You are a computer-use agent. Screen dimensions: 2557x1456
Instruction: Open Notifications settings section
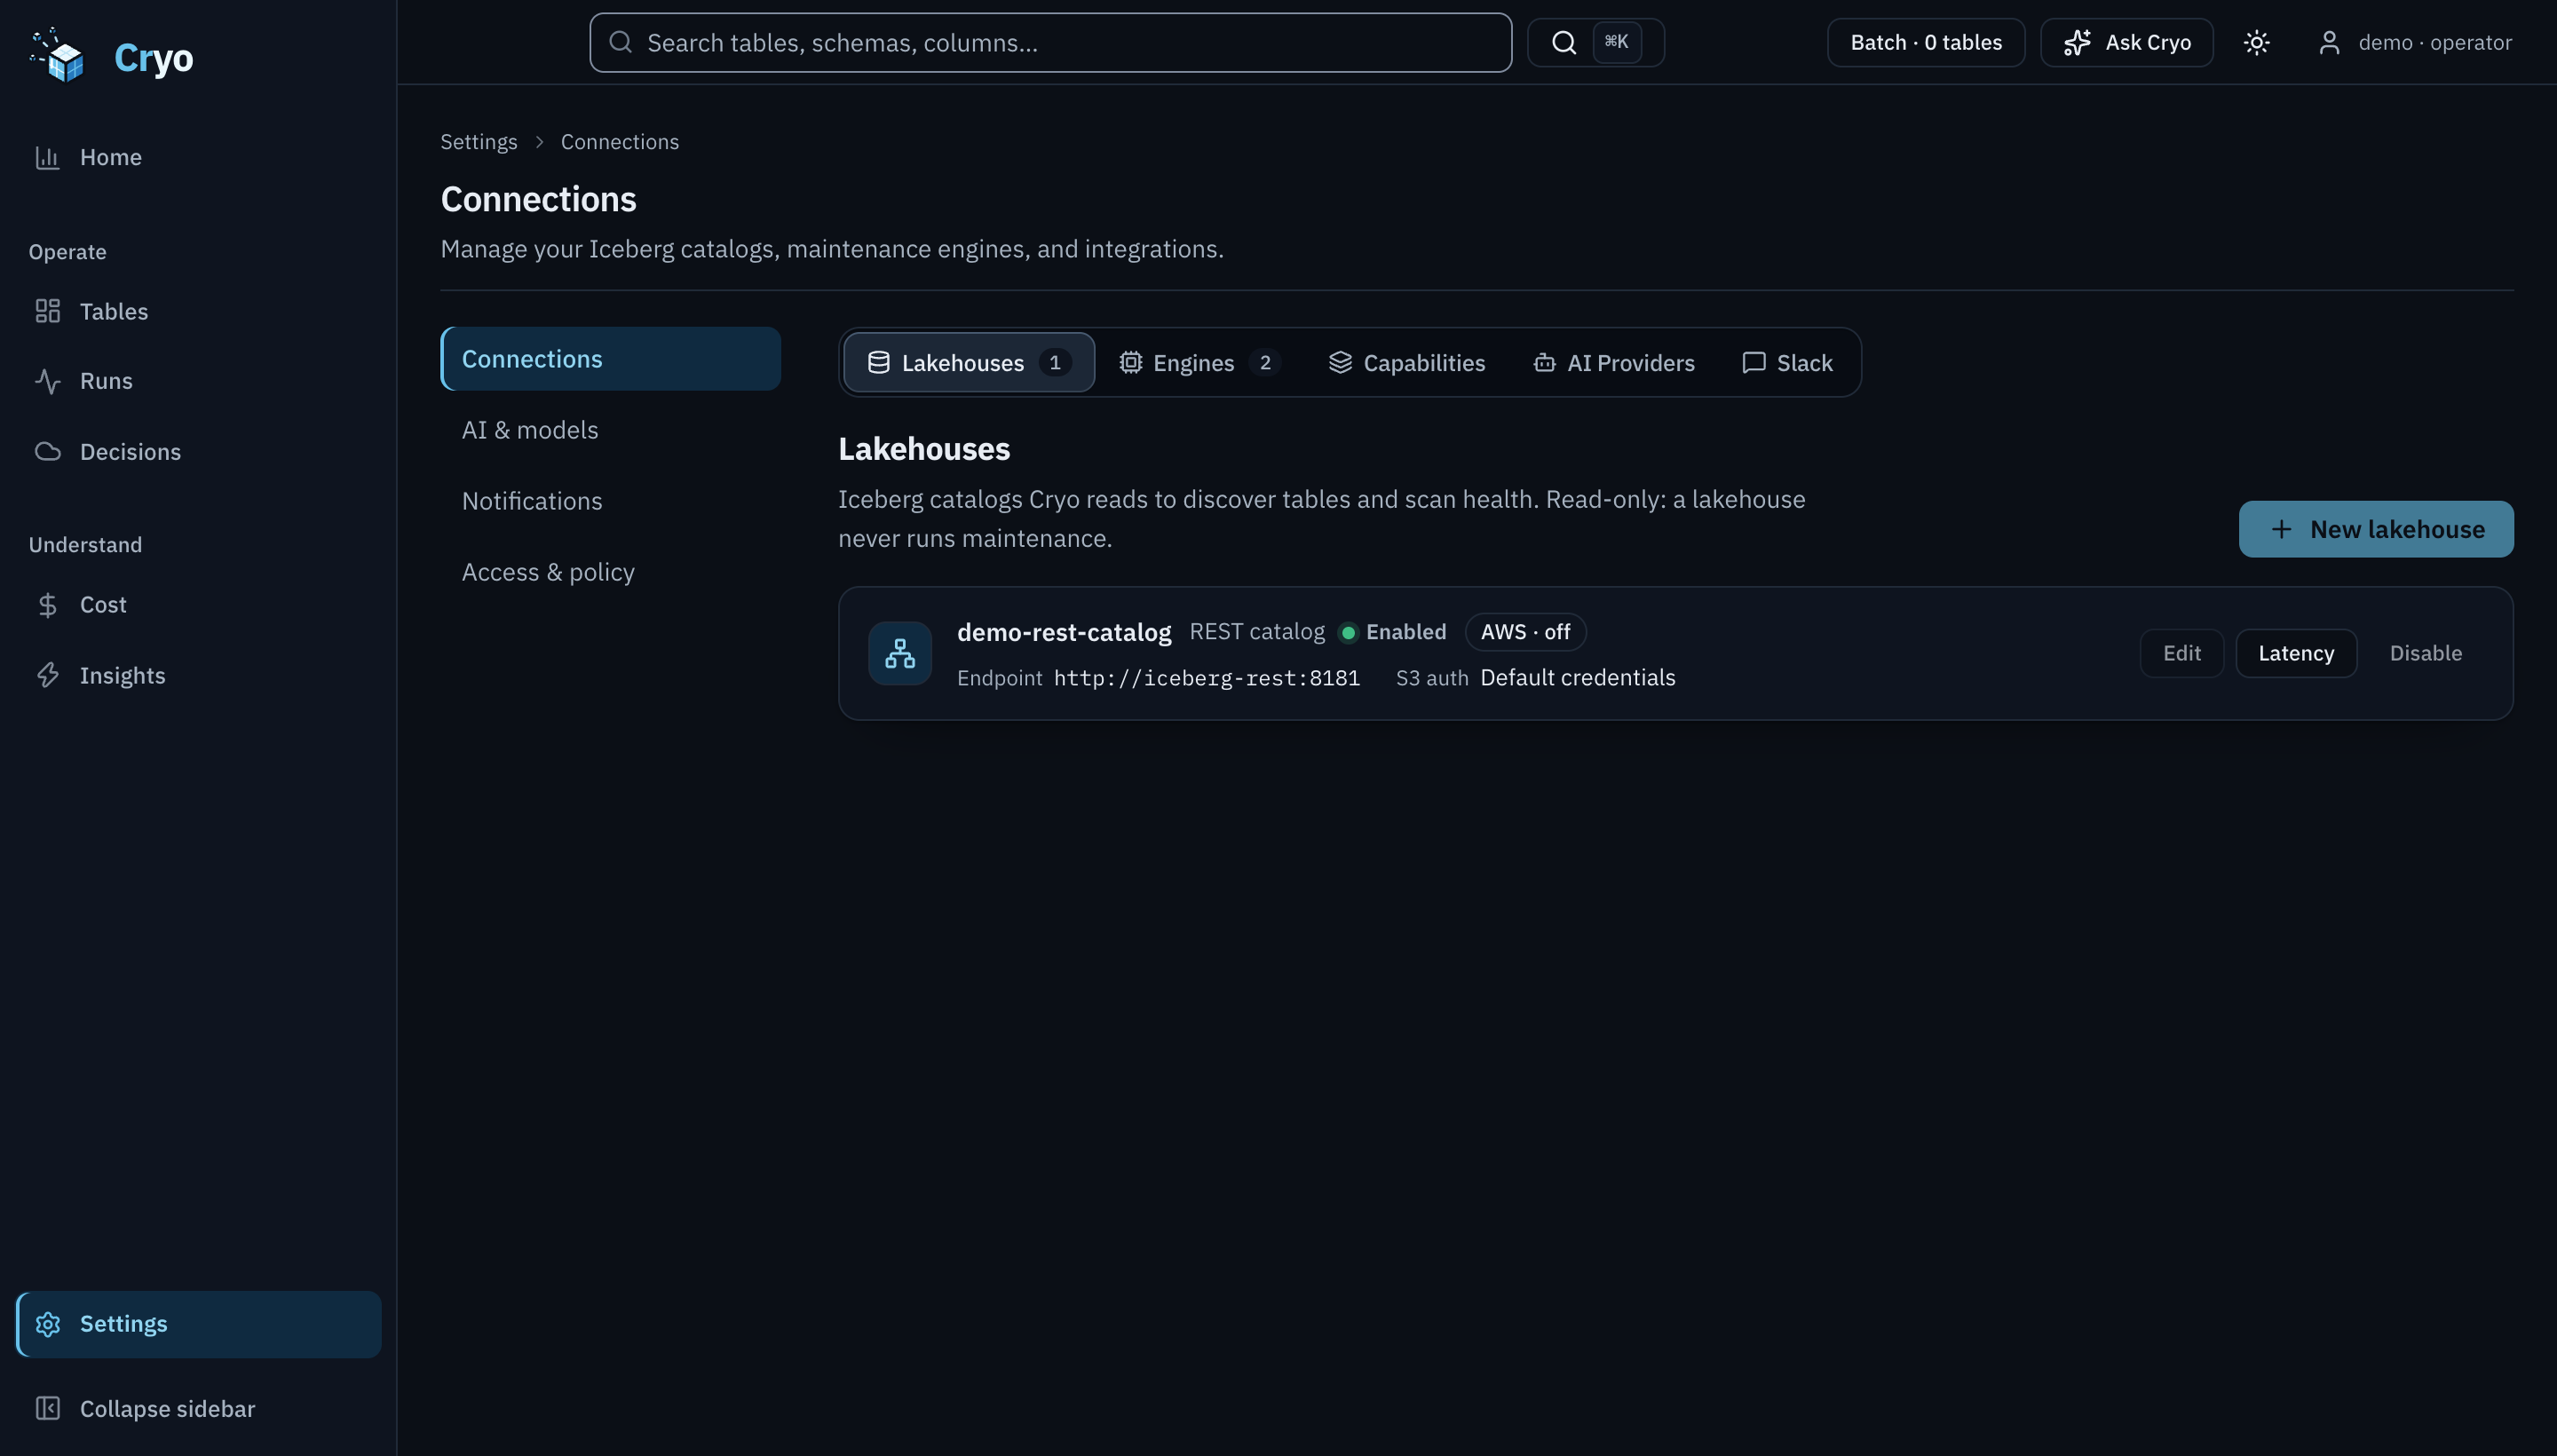(610, 501)
